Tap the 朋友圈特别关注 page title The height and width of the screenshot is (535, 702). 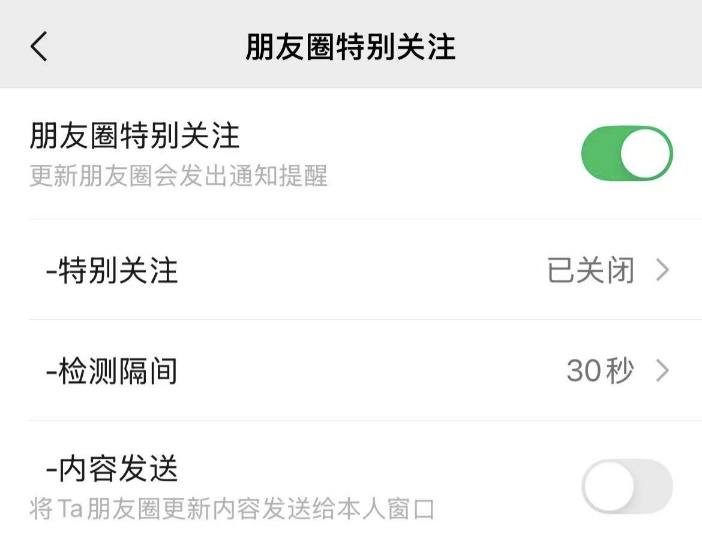[x=351, y=47]
